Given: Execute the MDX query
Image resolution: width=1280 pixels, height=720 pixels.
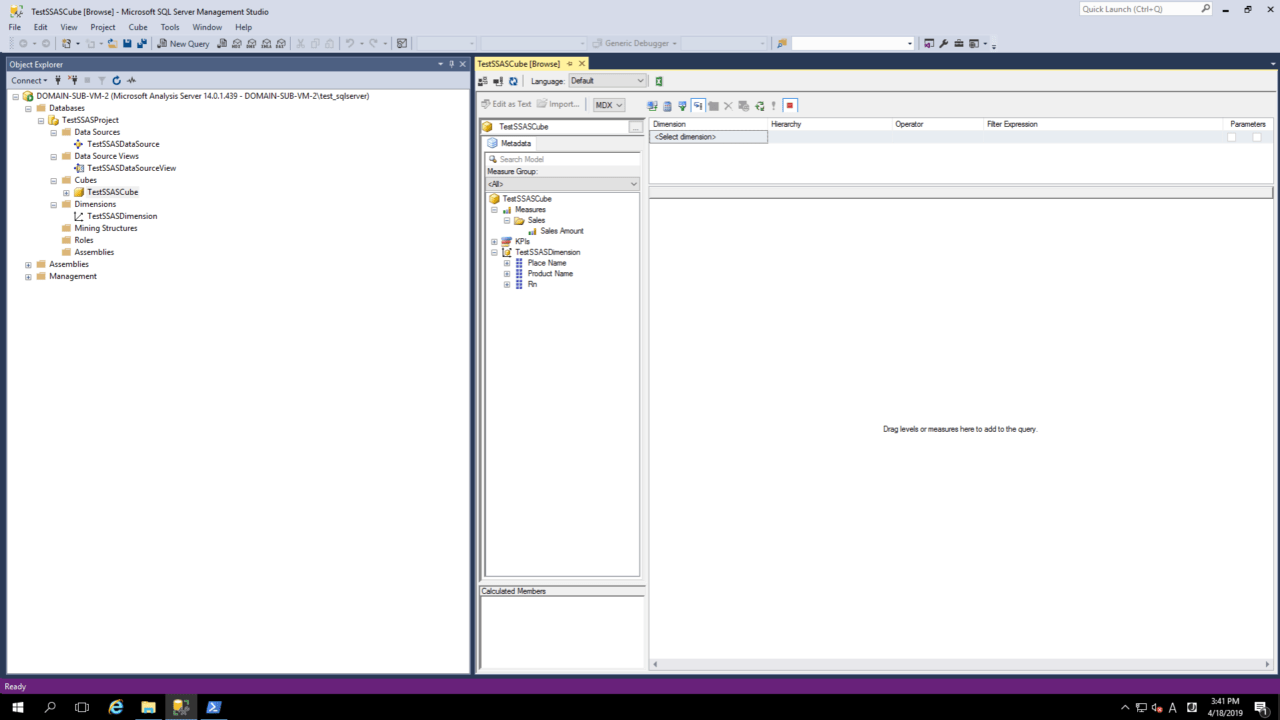Looking at the screenshot, I should tap(773, 105).
